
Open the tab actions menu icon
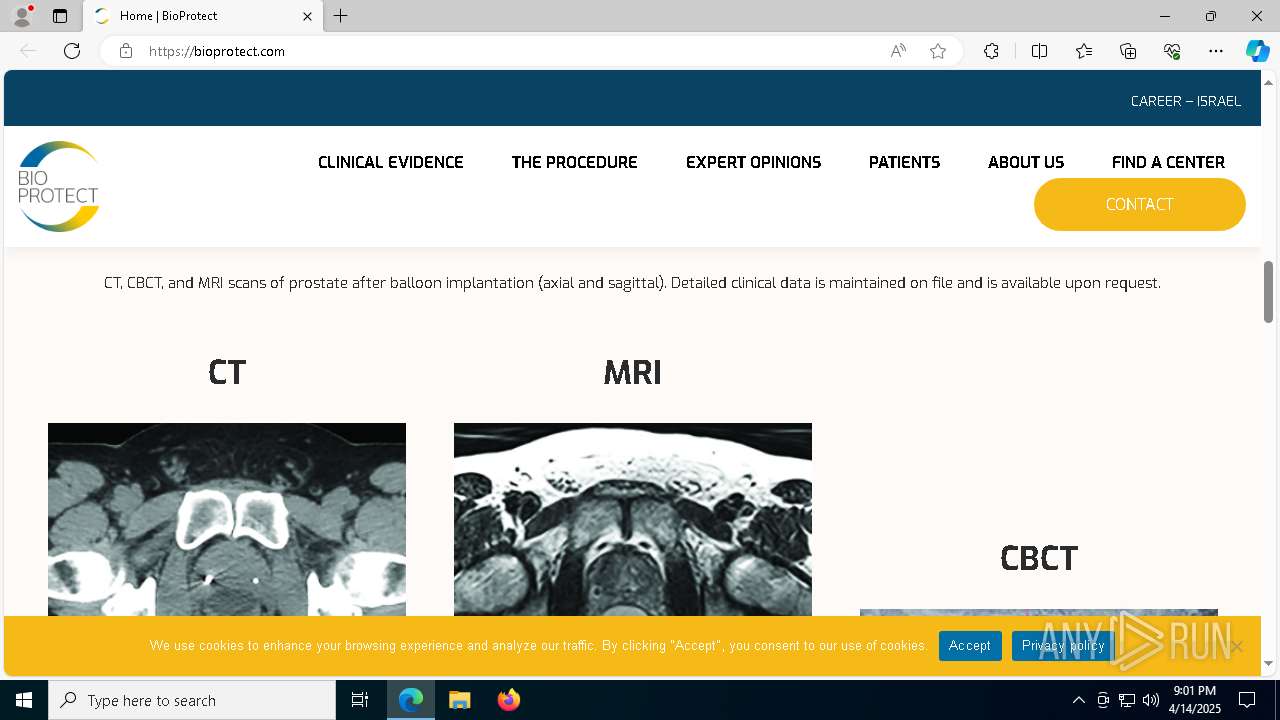(60, 16)
